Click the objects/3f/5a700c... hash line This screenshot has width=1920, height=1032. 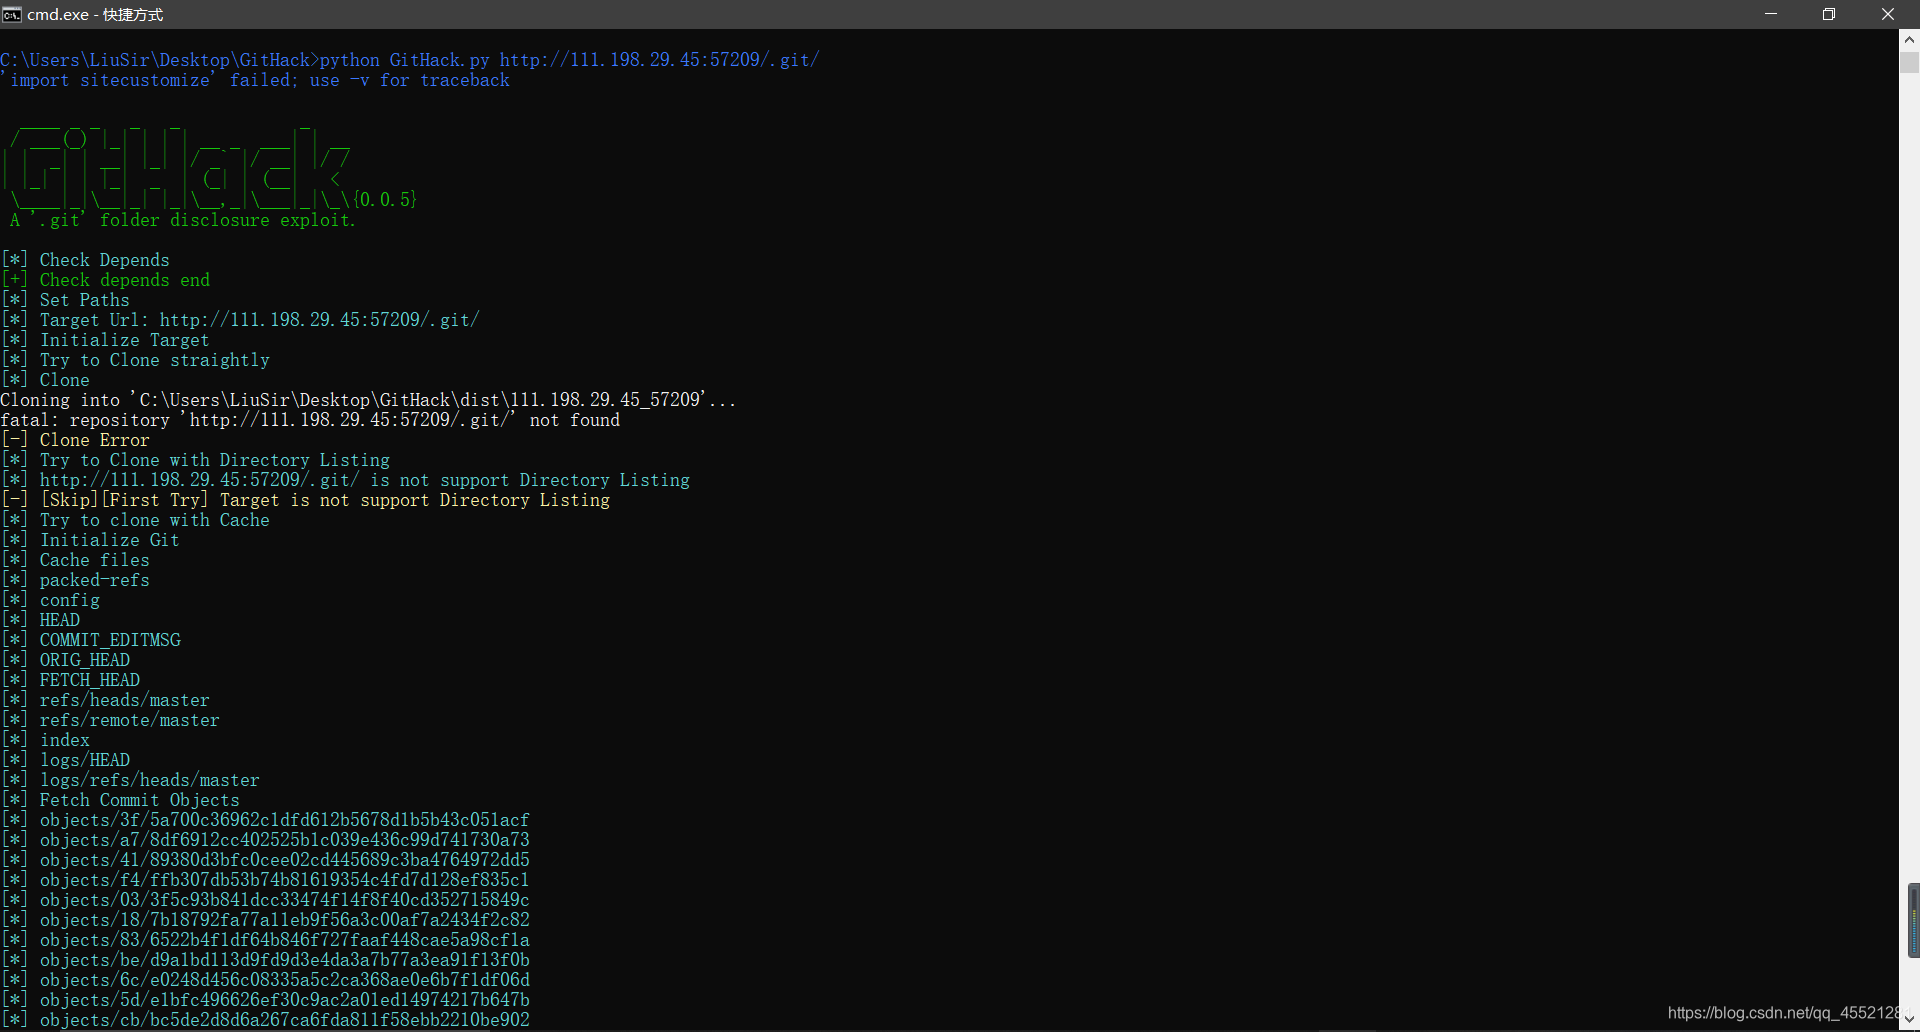coord(266,820)
